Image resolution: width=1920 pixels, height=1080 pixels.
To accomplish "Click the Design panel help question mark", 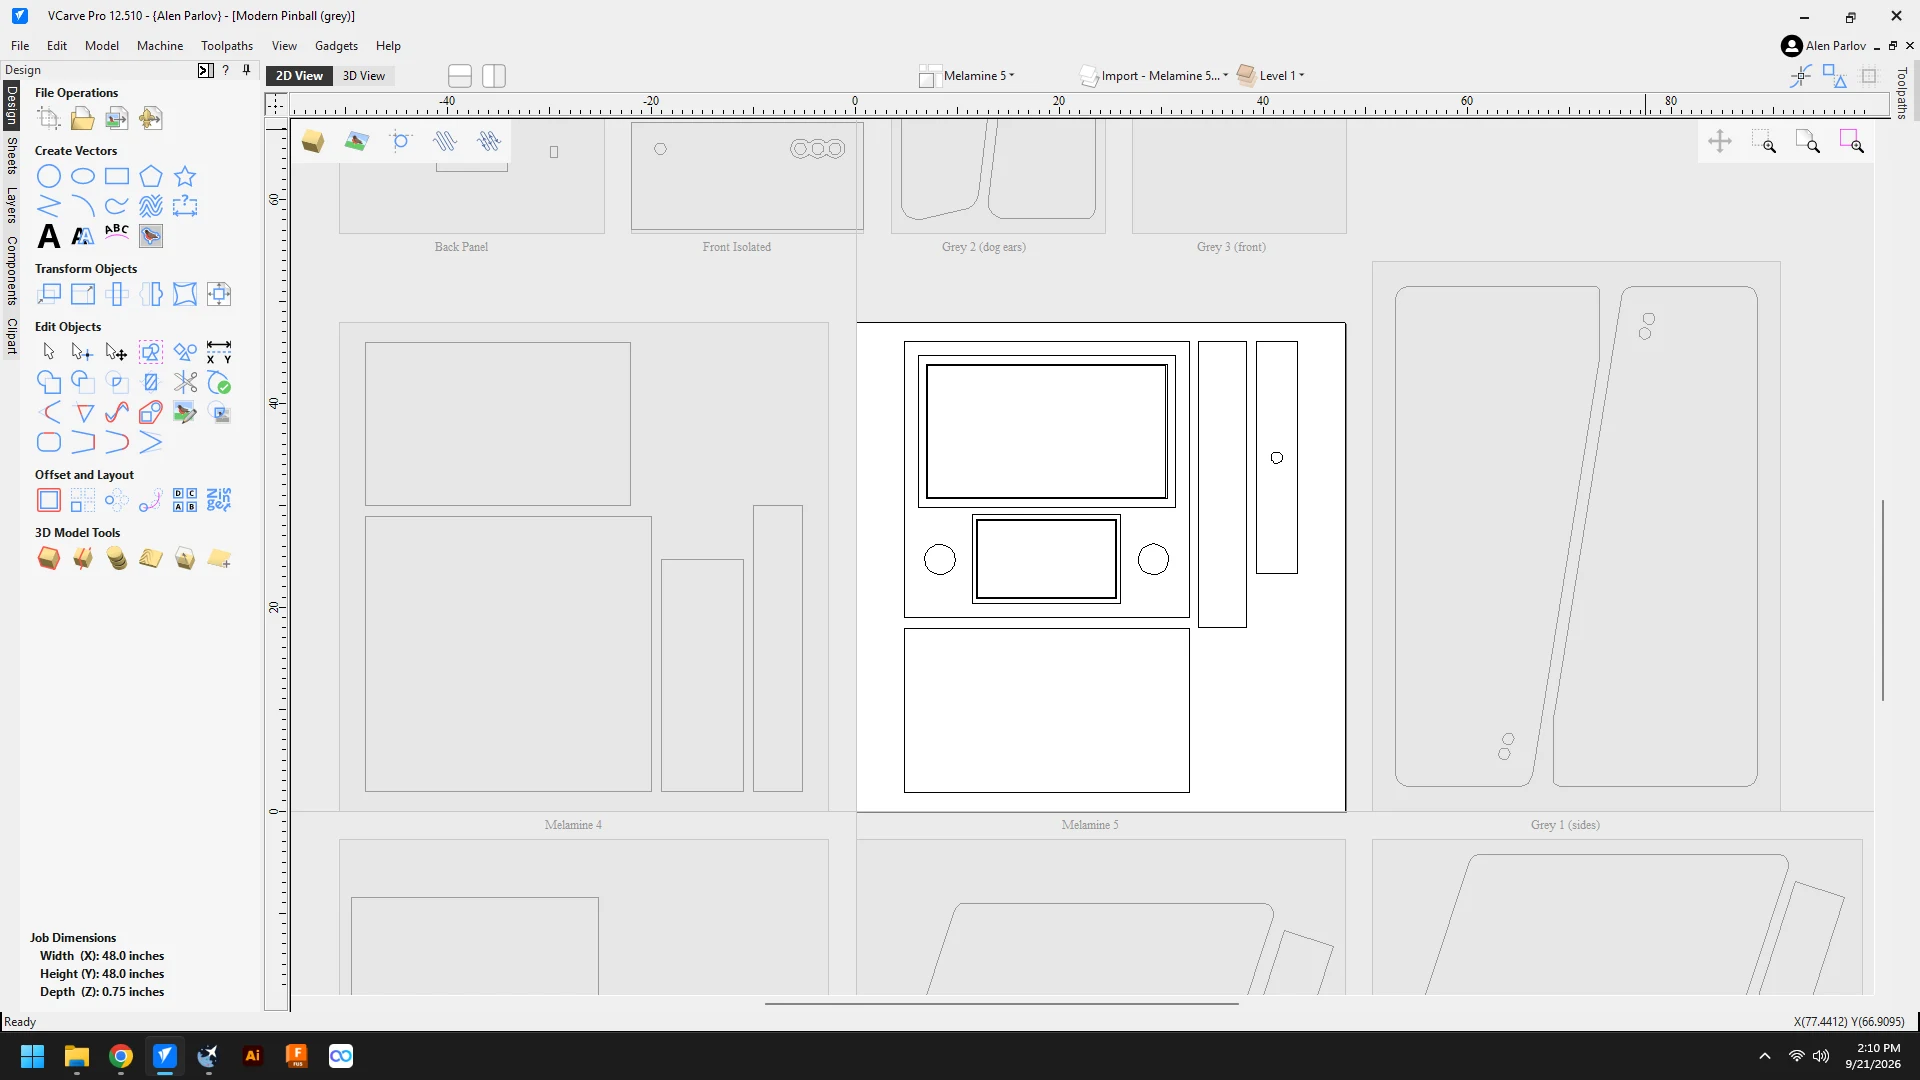I will pos(226,70).
